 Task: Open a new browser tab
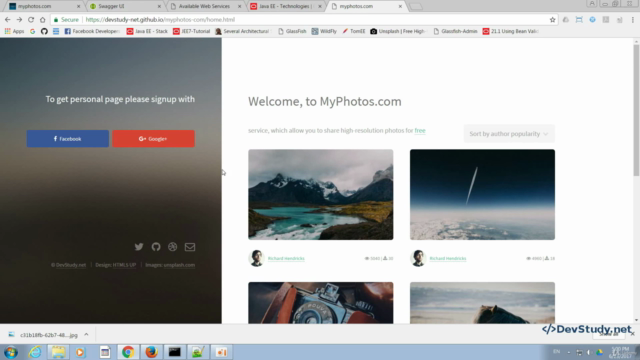pyautogui.click(x=416, y=6)
